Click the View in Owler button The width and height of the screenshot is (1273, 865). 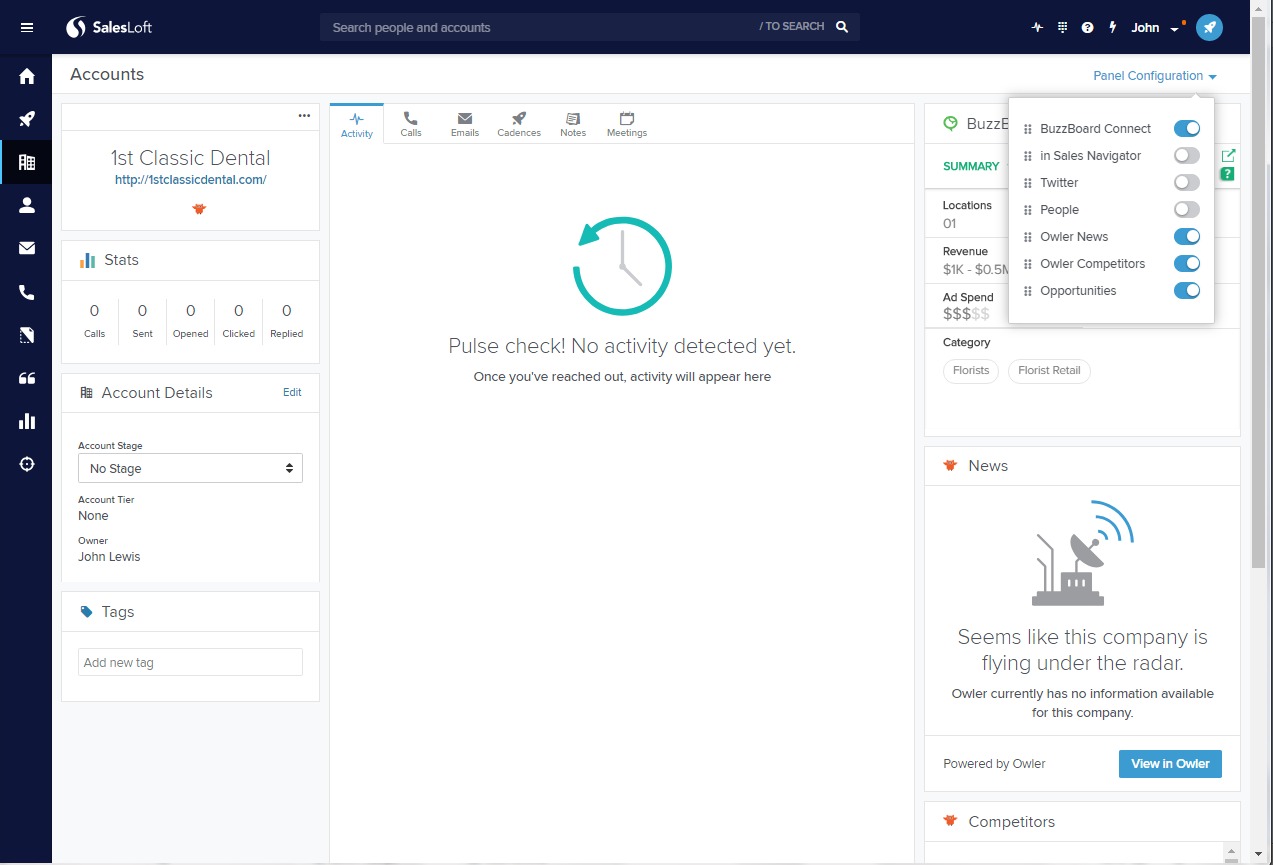[1170, 764]
